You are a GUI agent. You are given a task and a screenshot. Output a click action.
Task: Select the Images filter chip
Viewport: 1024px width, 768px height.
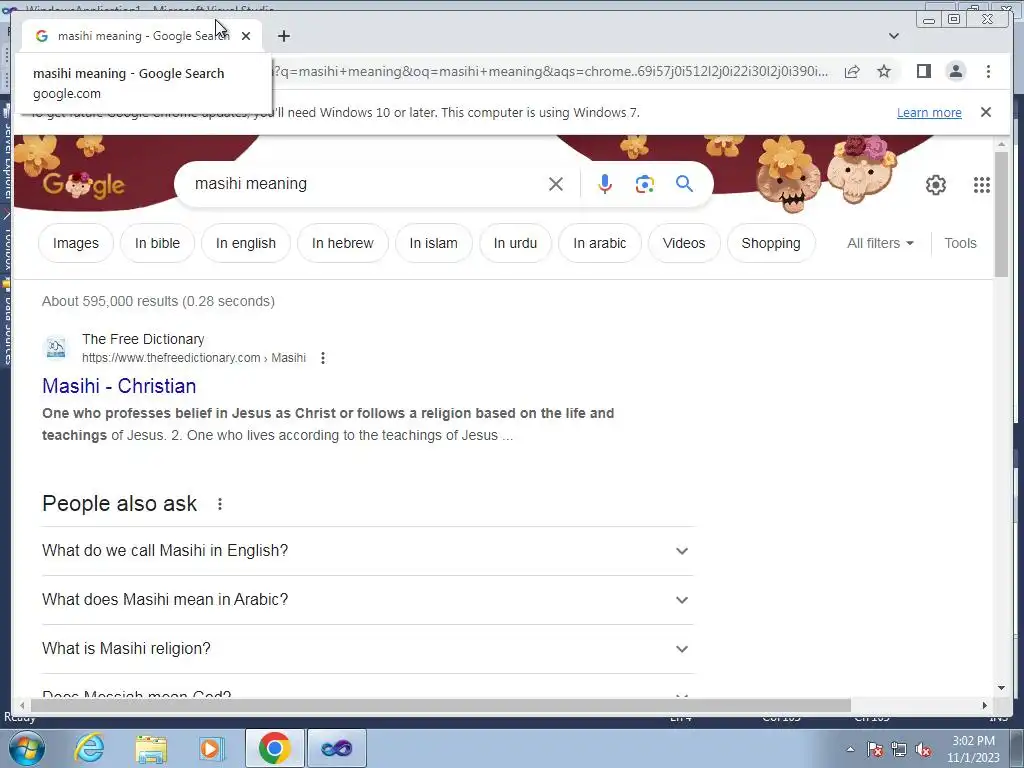[x=76, y=243]
